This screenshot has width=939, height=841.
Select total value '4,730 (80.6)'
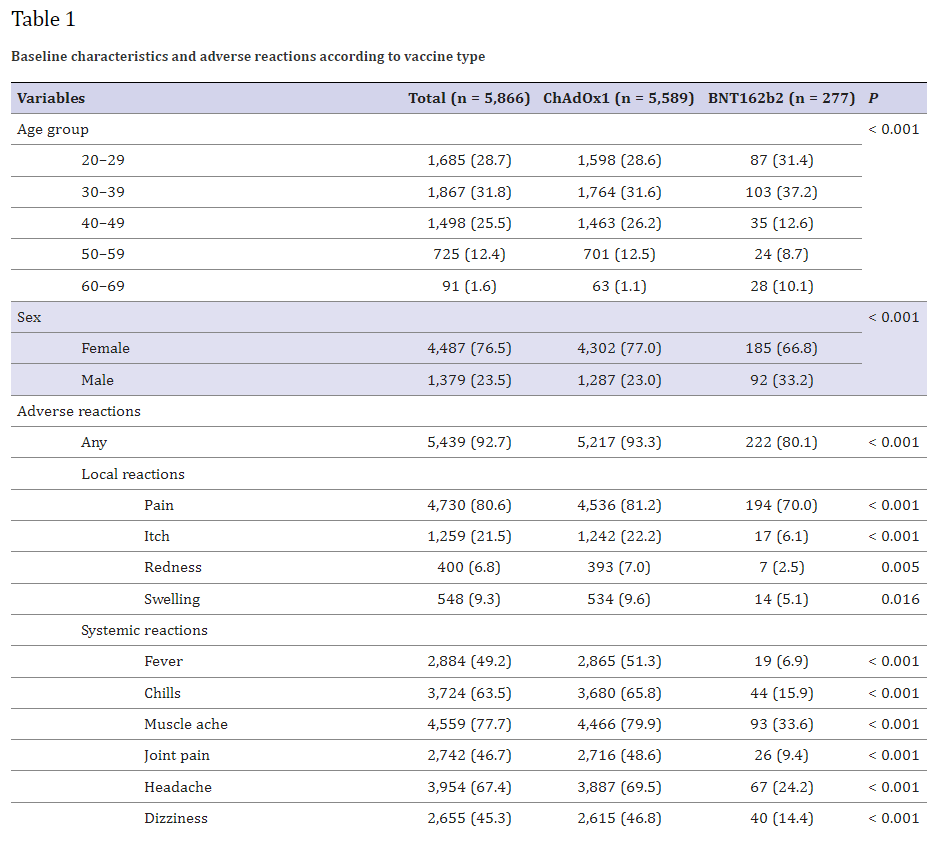(470, 506)
